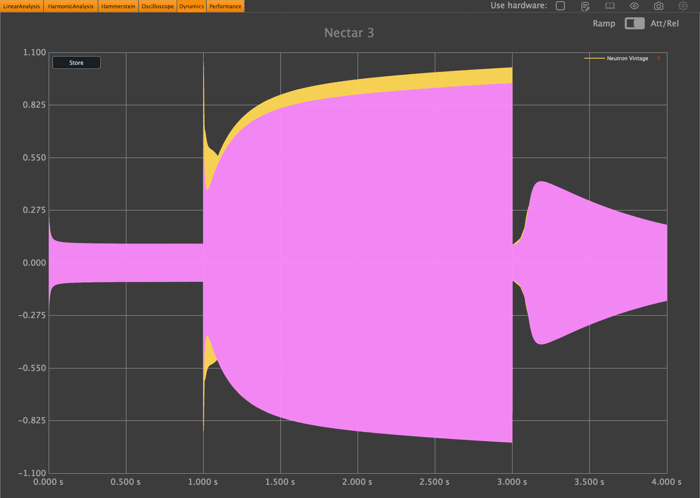Open the Oscilloscope tab

(x=158, y=6)
